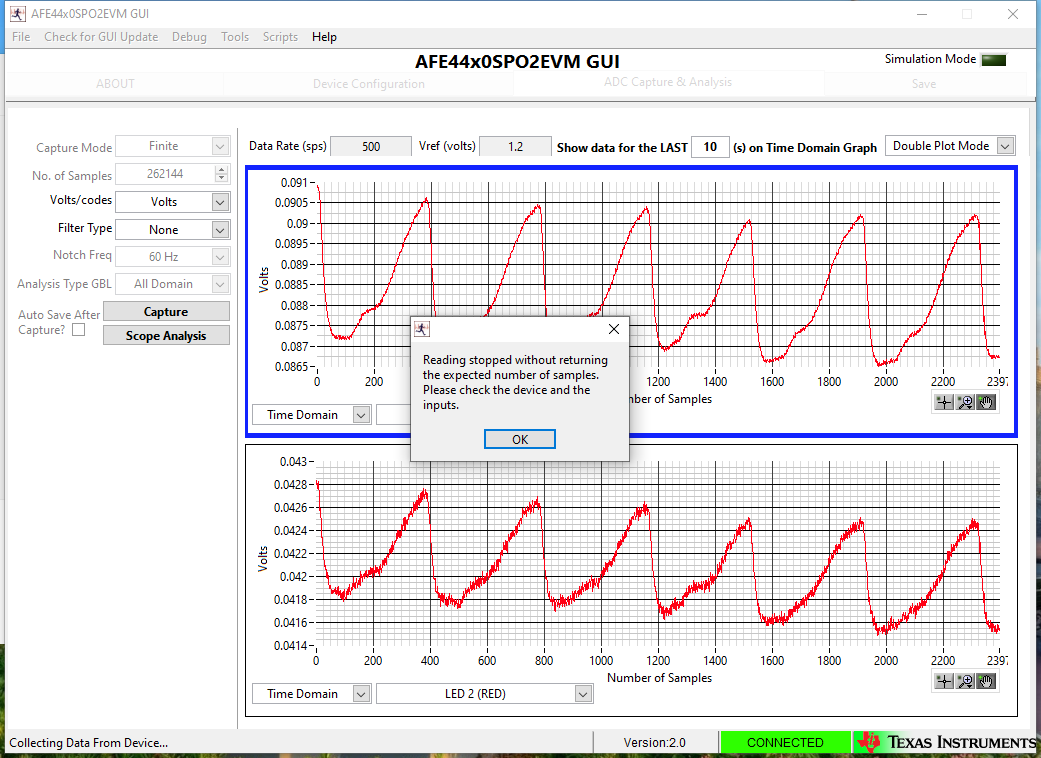Click the dialog's running-man icon
This screenshot has height=758, width=1041.
pyautogui.click(x=422, y=329)
